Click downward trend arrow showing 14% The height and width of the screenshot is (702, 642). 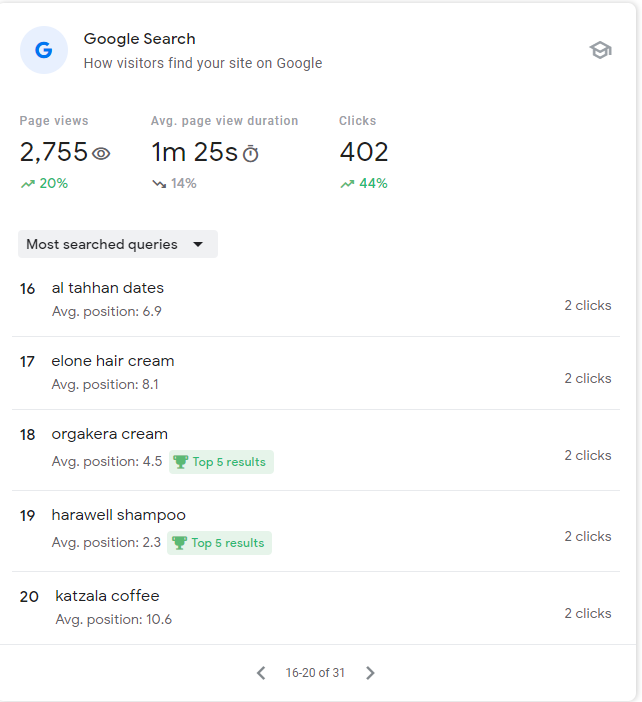click(x=158, y=184)
